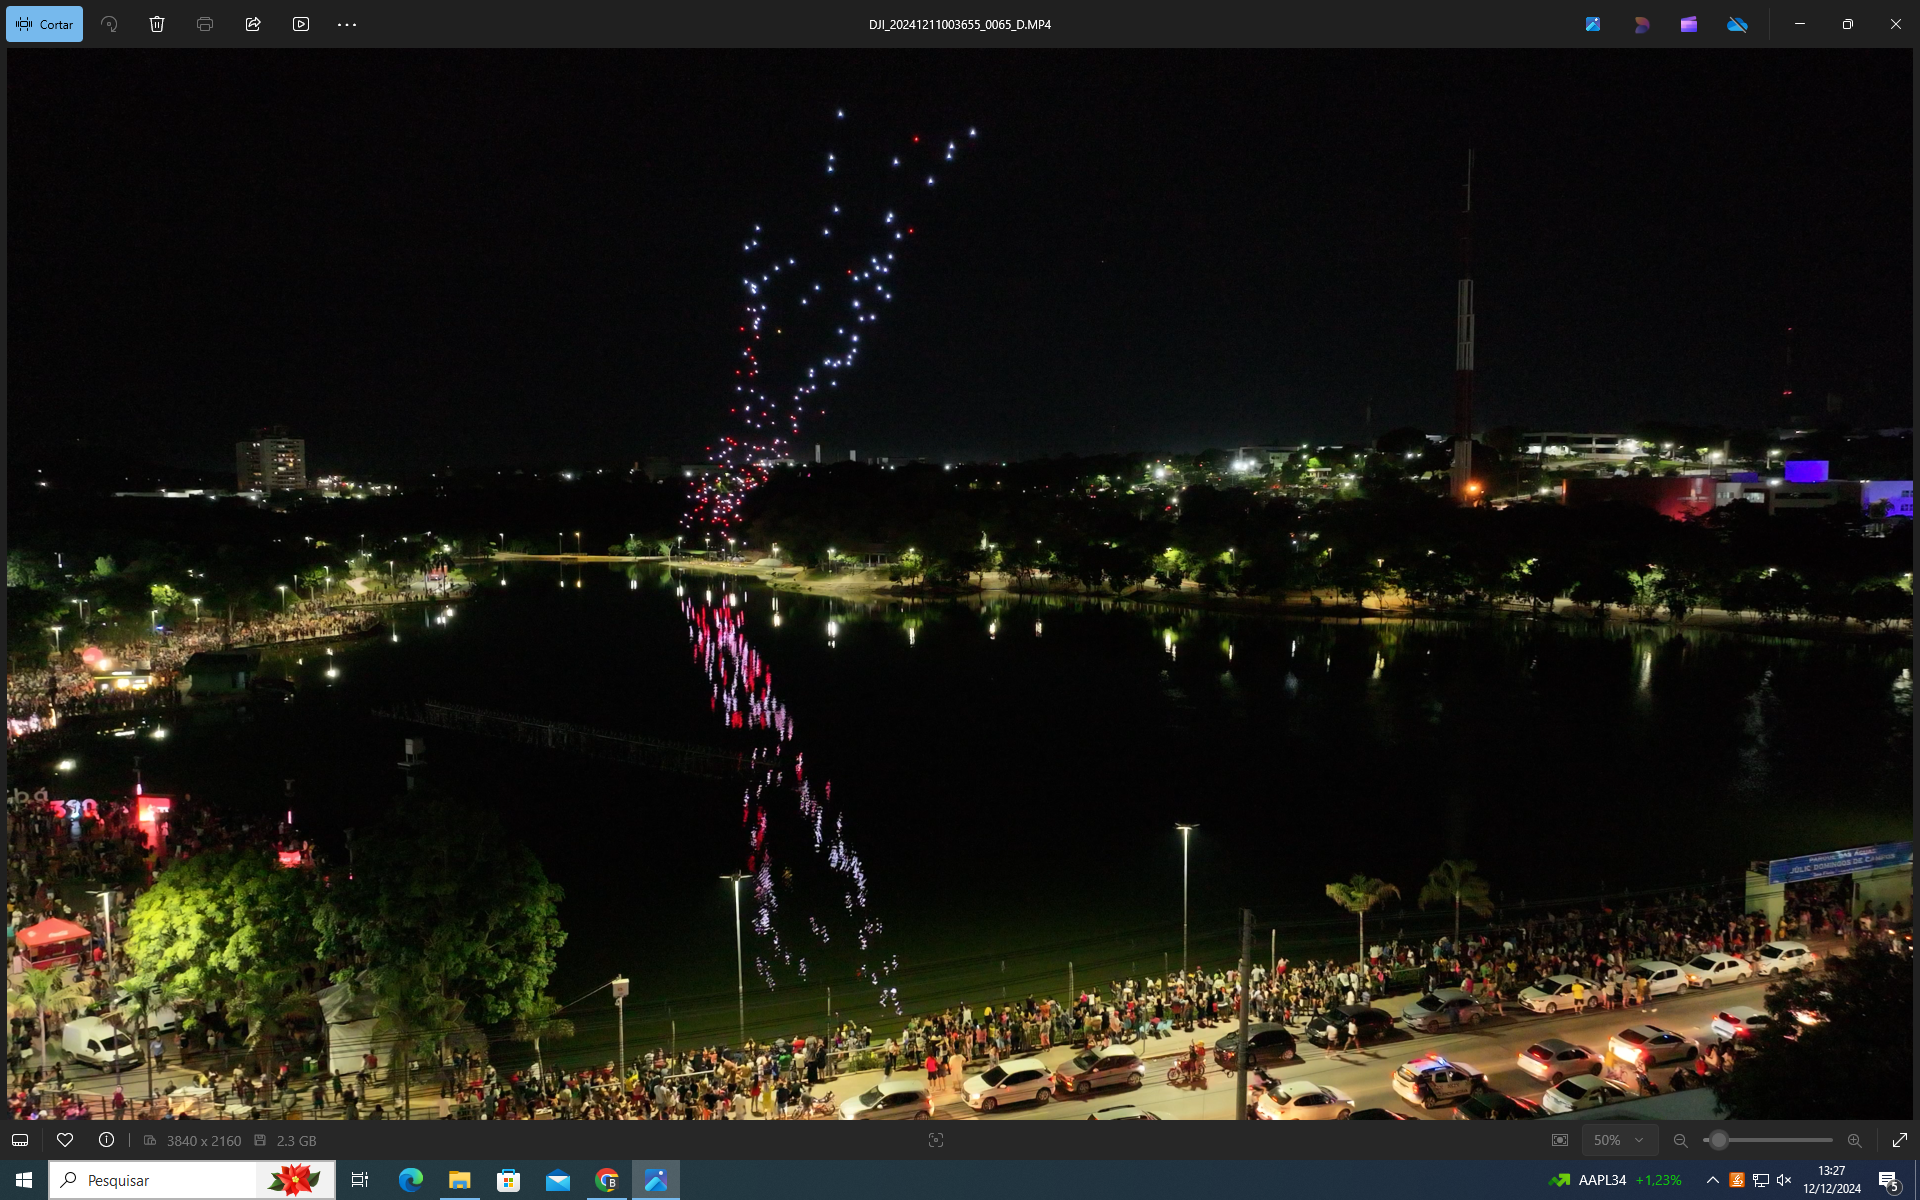Click the Cortar trim button
Image resolution: width=1920 pixels, height=1200 pixels.
click(45, 24)
